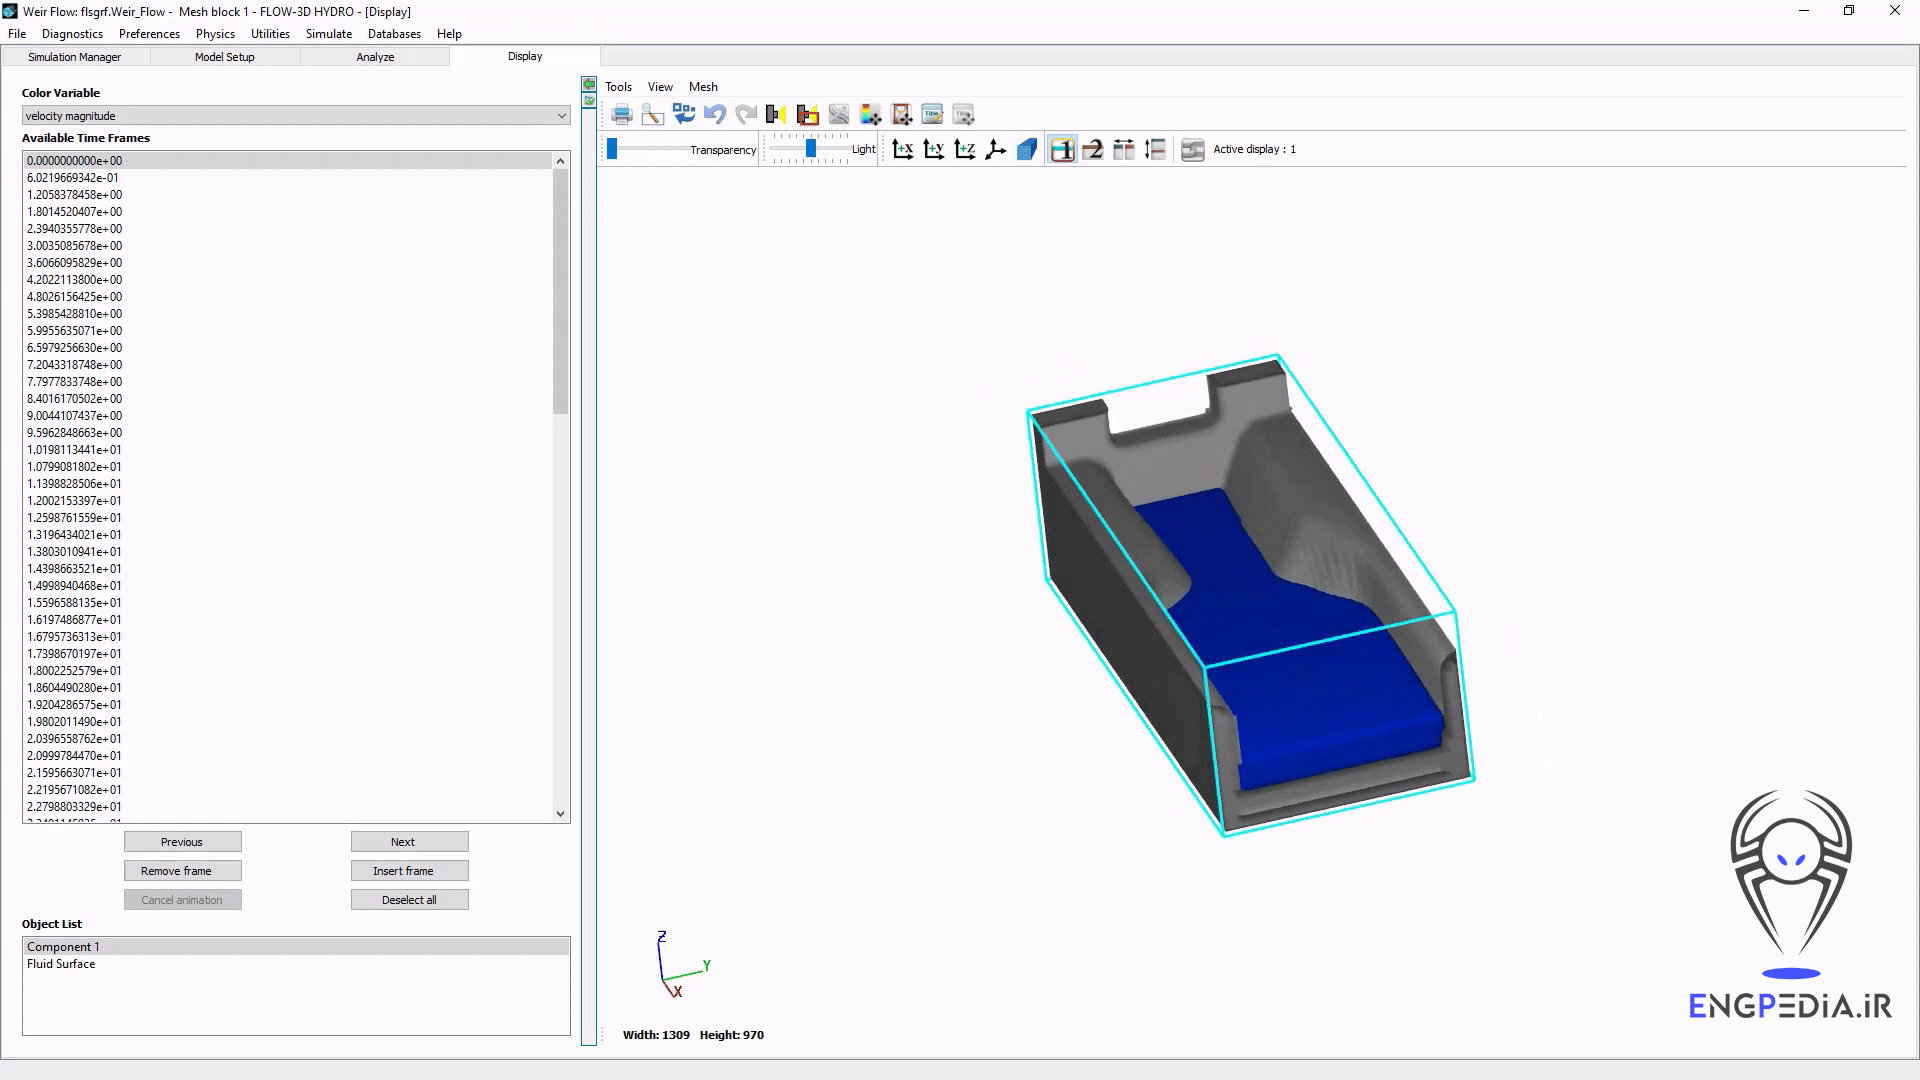Click the color scale legend move icon
Viewport: 1920px width, 1080px height.
[870, 115]
